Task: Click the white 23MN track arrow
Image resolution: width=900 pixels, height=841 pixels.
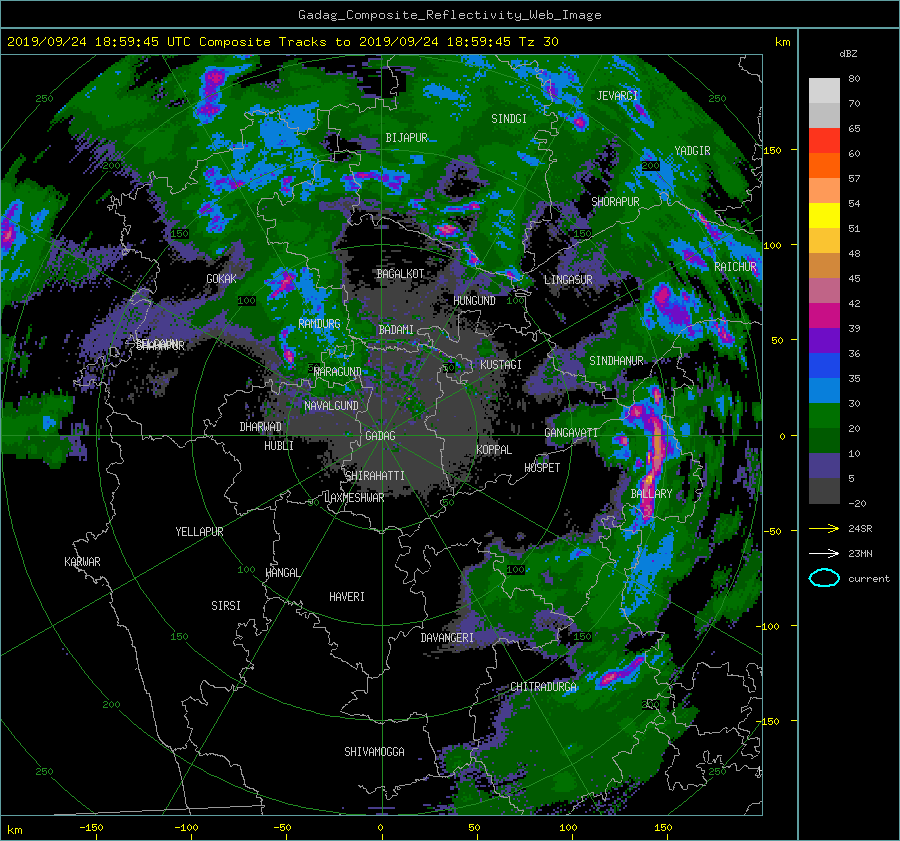Action: click(824, 553)
